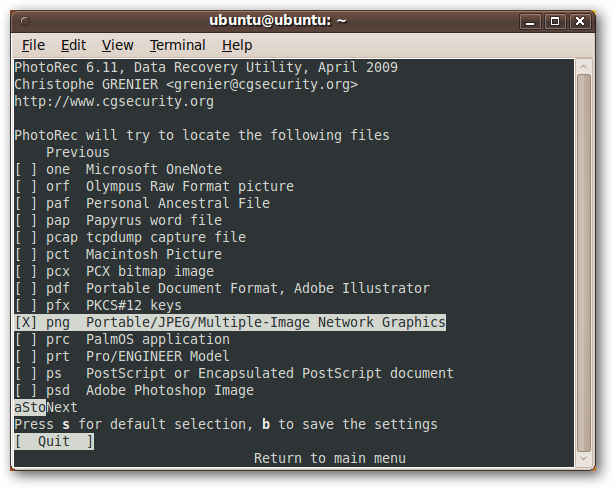Click Previous to scroll the file list up

pos(77,152)
